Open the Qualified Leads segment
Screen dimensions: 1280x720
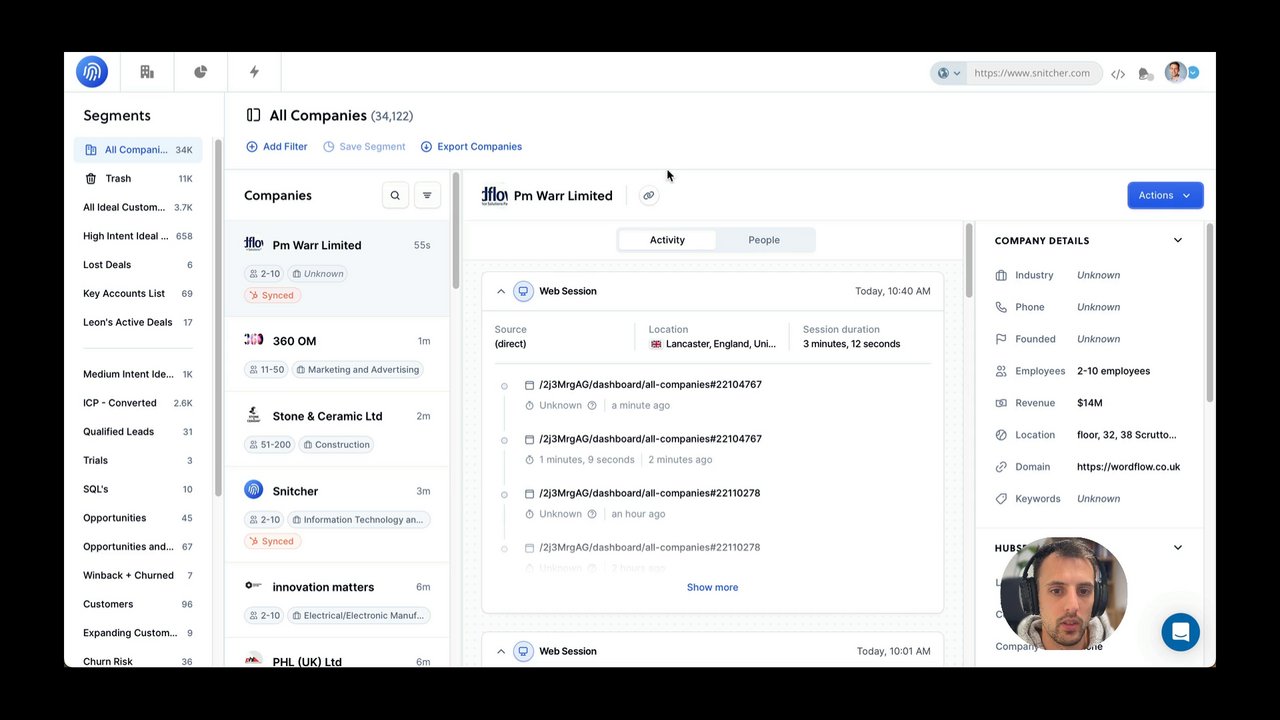point(138,432)
